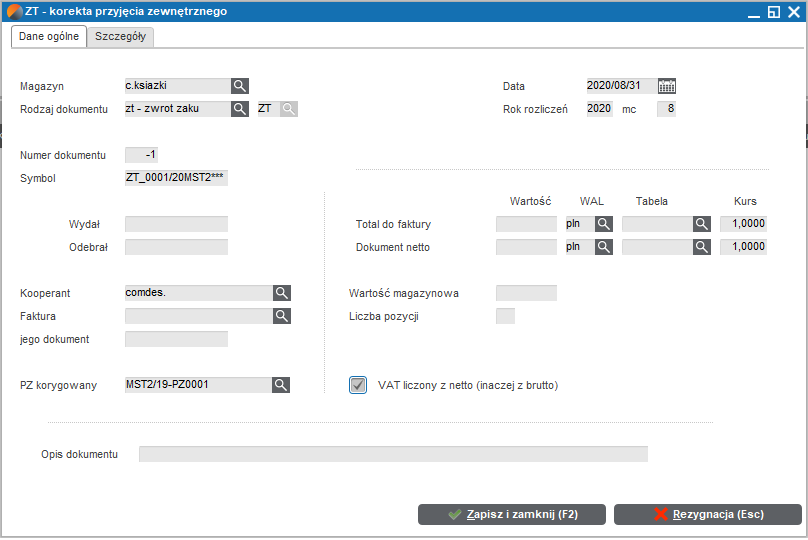Image resolution: width=808 pixels, height=540 pixels.
Task: Click Rezygnacja (Esc) button
Action: pyautogui.click(x=708, y=514)
